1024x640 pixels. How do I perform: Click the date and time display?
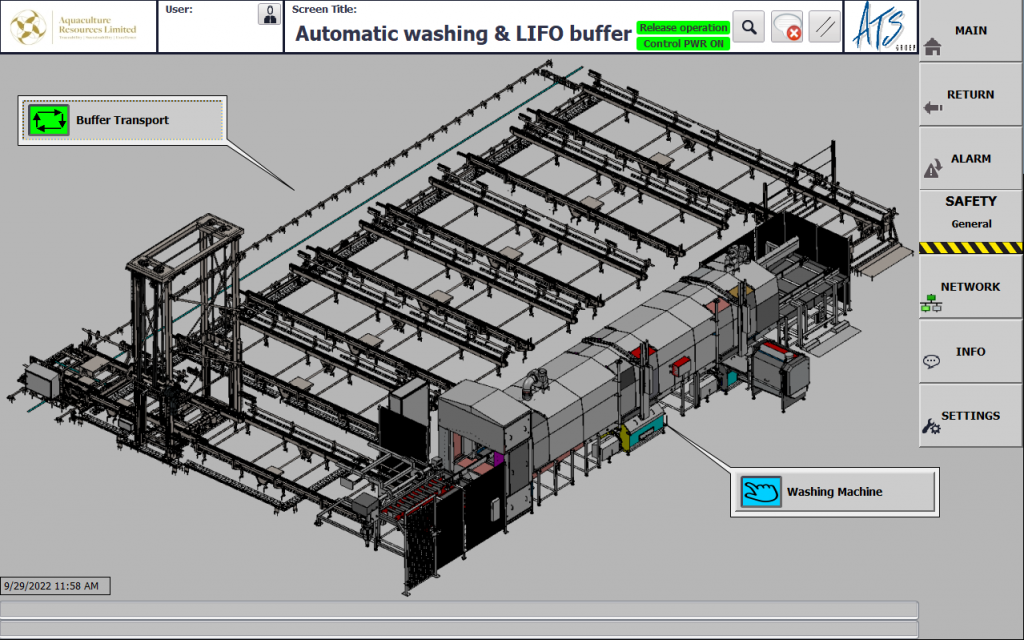(x=55, y=586)
